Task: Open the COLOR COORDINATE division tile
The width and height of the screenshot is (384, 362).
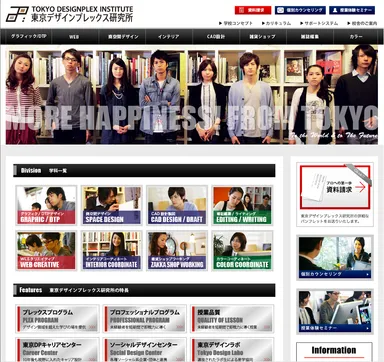Action: pos(242,250)
